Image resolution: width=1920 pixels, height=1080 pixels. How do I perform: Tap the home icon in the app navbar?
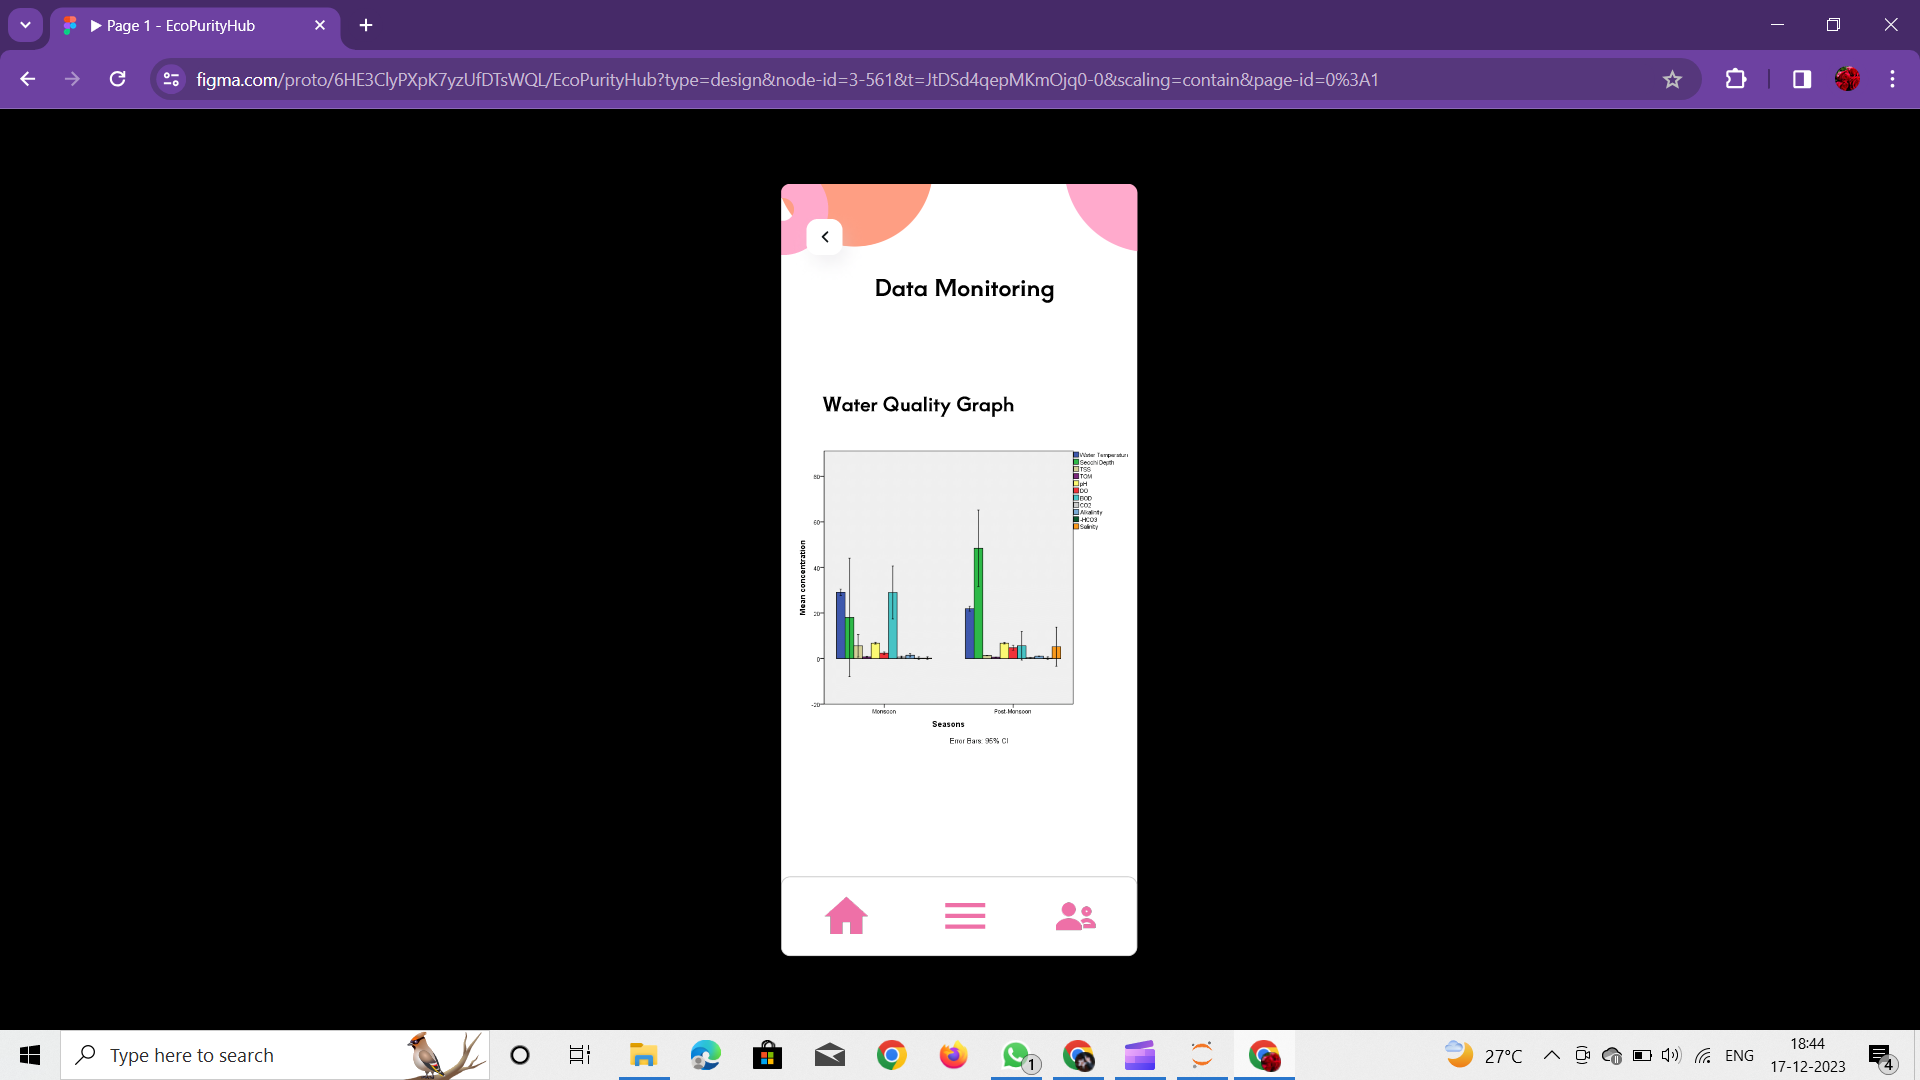[846, 915]
